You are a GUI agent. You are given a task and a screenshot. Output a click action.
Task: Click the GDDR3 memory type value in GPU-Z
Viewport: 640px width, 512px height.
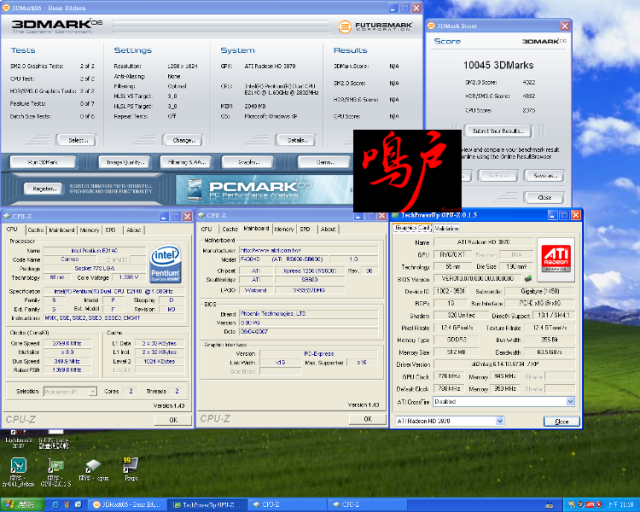click(x=456, y=340)
